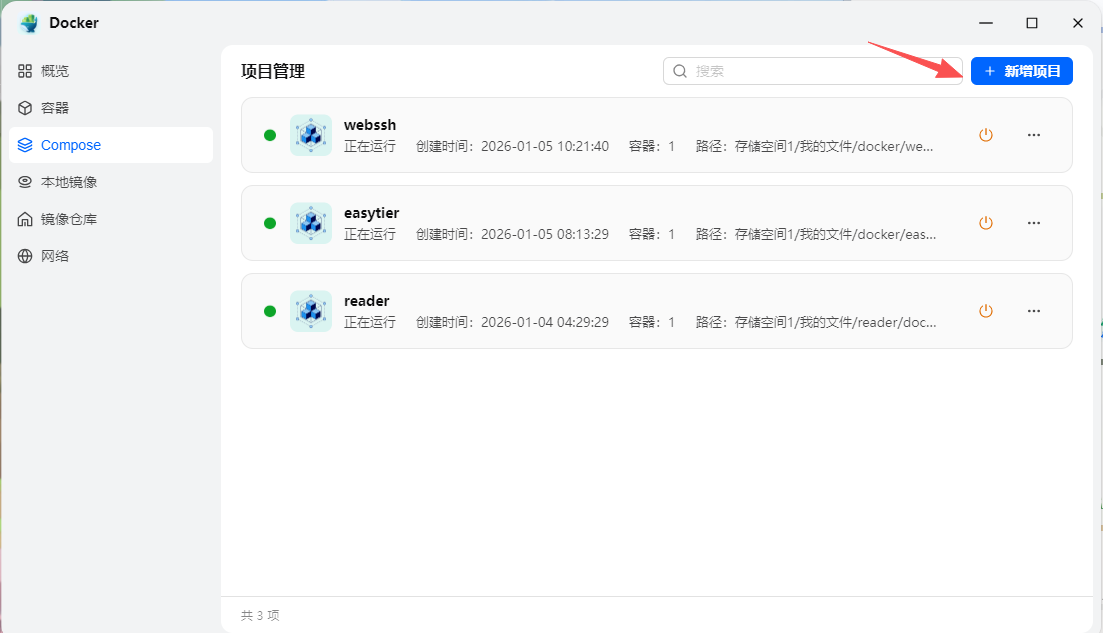Select the Compose sidebar item
The width and height of the screenshot is (1103, 633).
tap(111, 145)
